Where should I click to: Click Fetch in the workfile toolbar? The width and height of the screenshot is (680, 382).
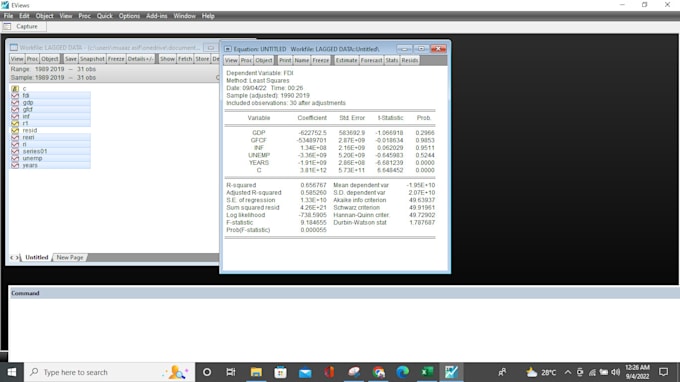185,59
